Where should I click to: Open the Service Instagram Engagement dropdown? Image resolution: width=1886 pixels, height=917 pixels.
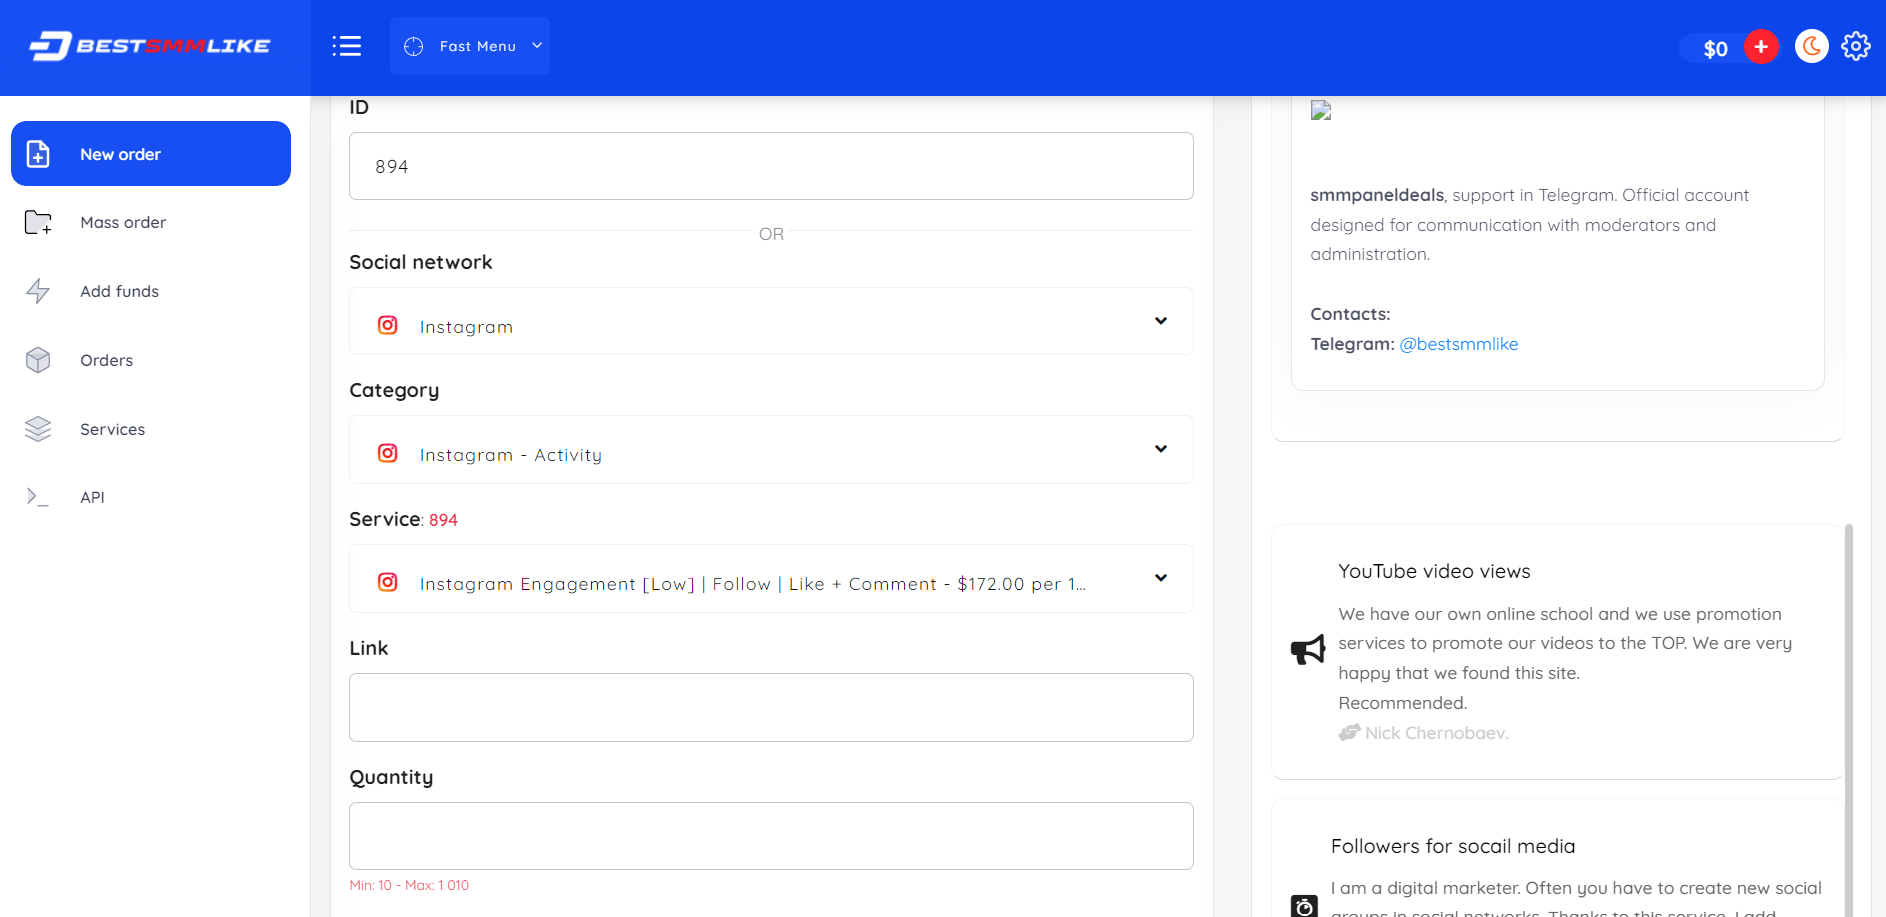coord(770,579)
